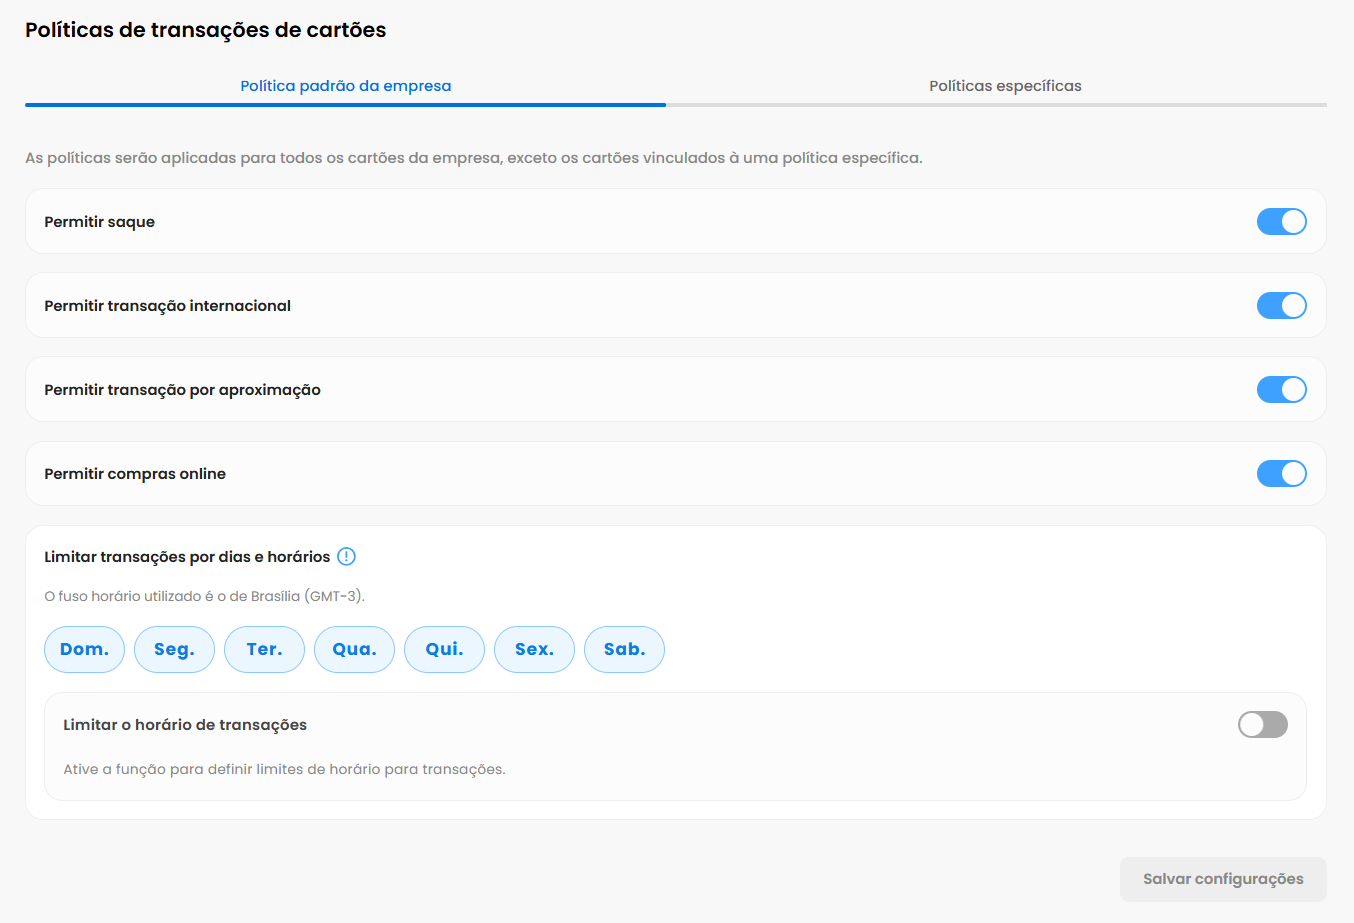Click the Brasília timezone note text

click(x=204, y=597)
